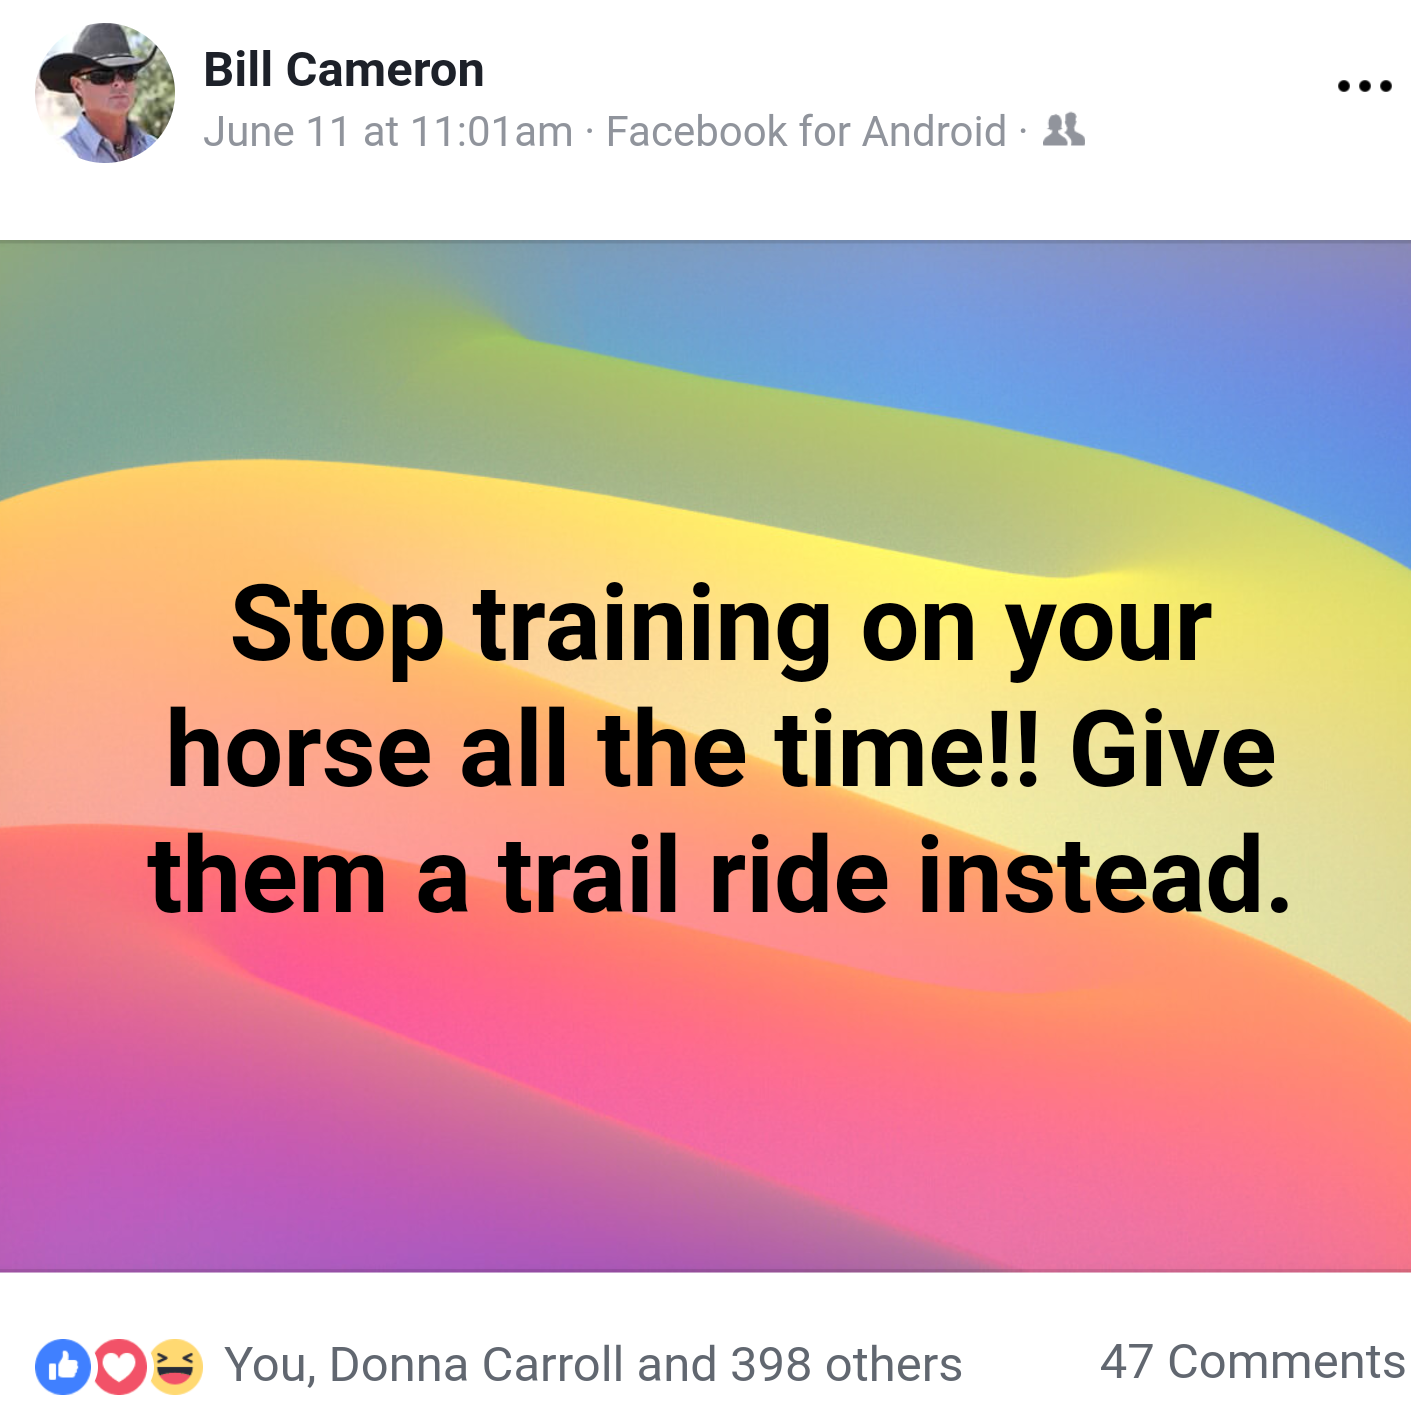Click the red Love heart reaction icon
1411x1426 pixels.
tap(120, 1366)
